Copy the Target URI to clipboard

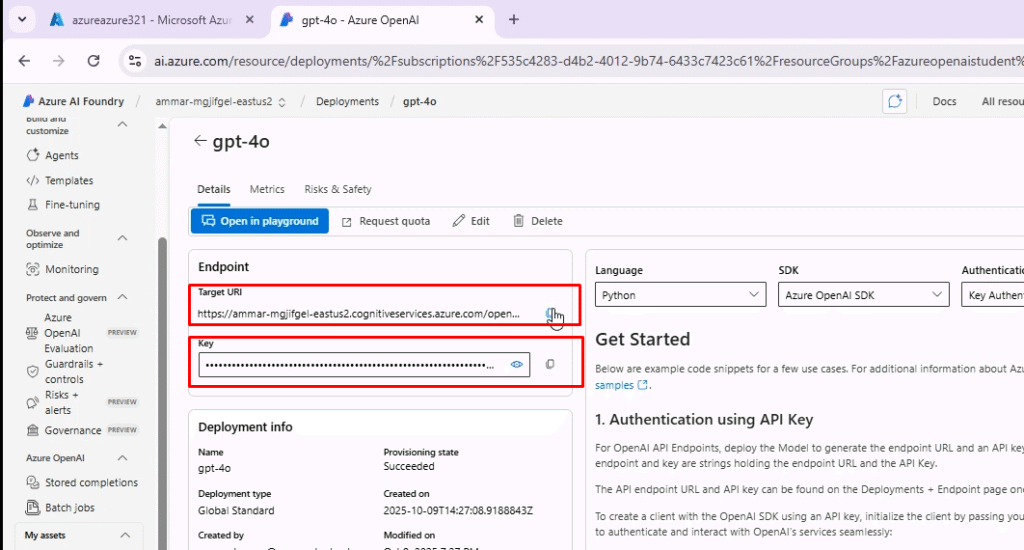550,314
